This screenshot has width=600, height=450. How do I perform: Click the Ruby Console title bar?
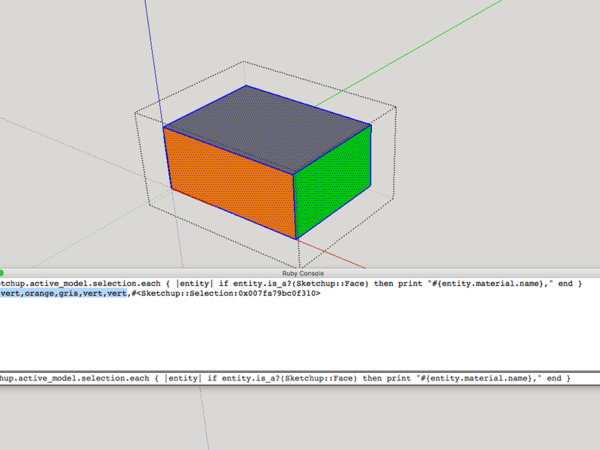tap(300, 272)
